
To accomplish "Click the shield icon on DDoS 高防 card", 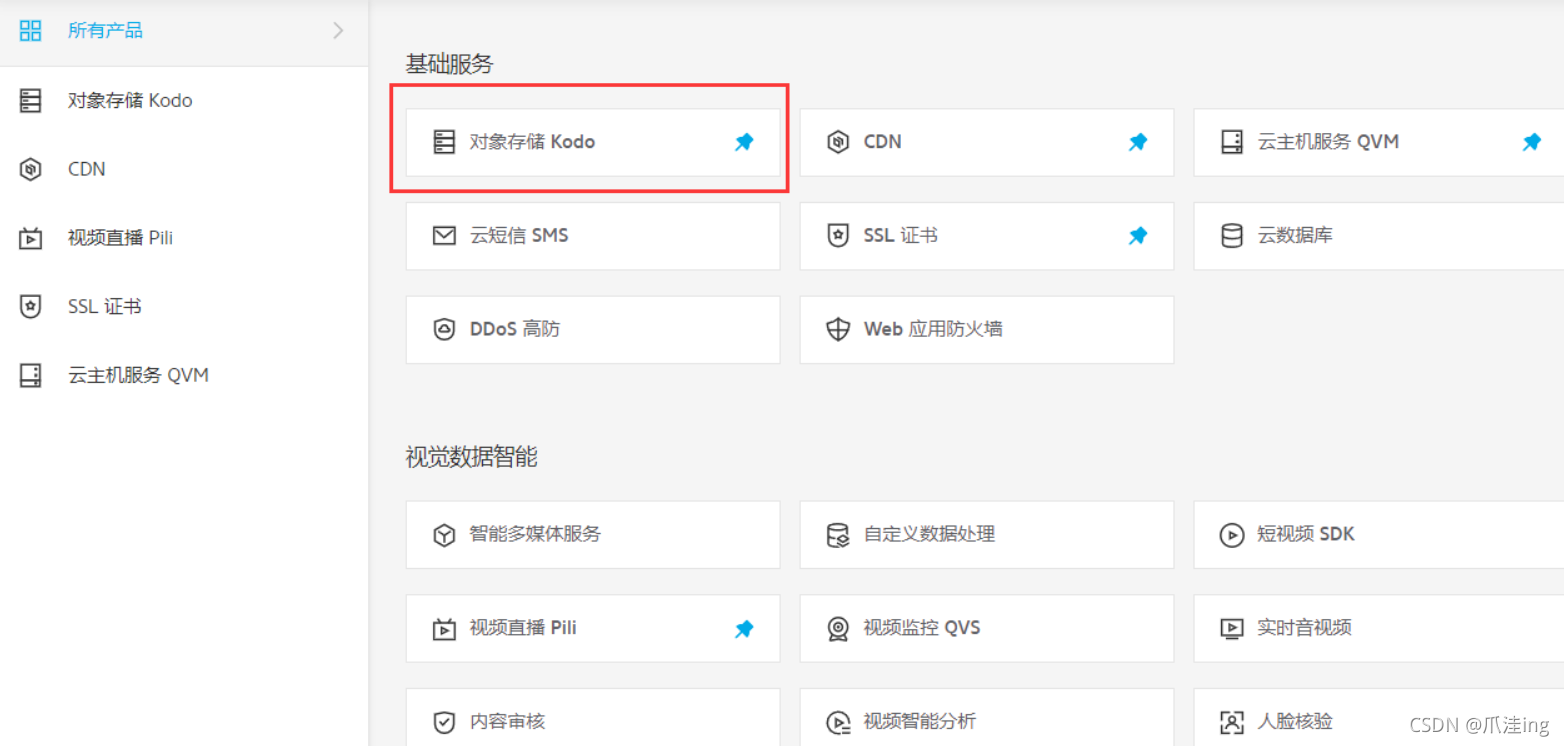I will point(444,329).
